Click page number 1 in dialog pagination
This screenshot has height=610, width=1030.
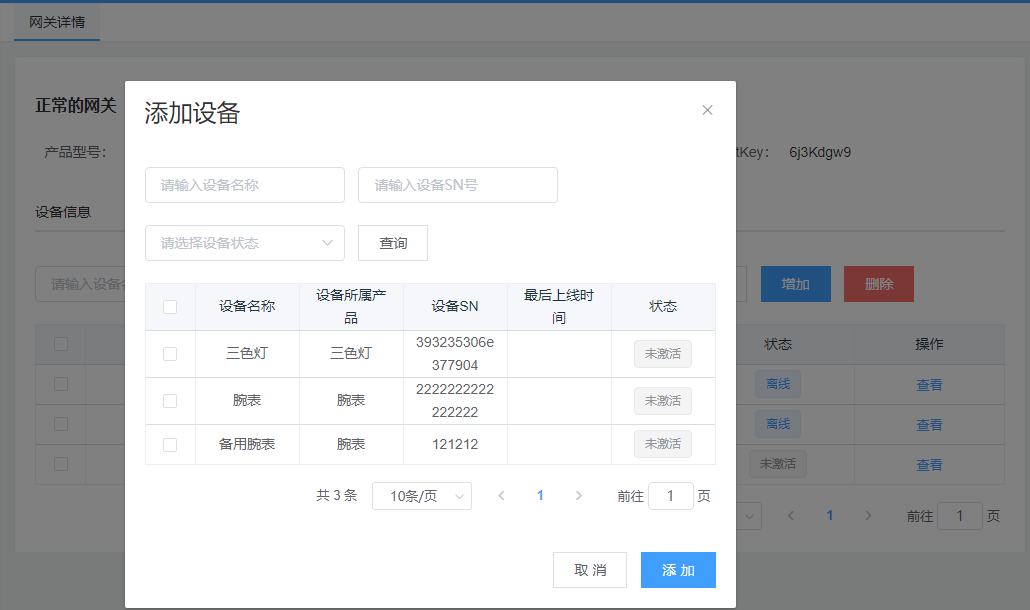(x=540, y=496)
